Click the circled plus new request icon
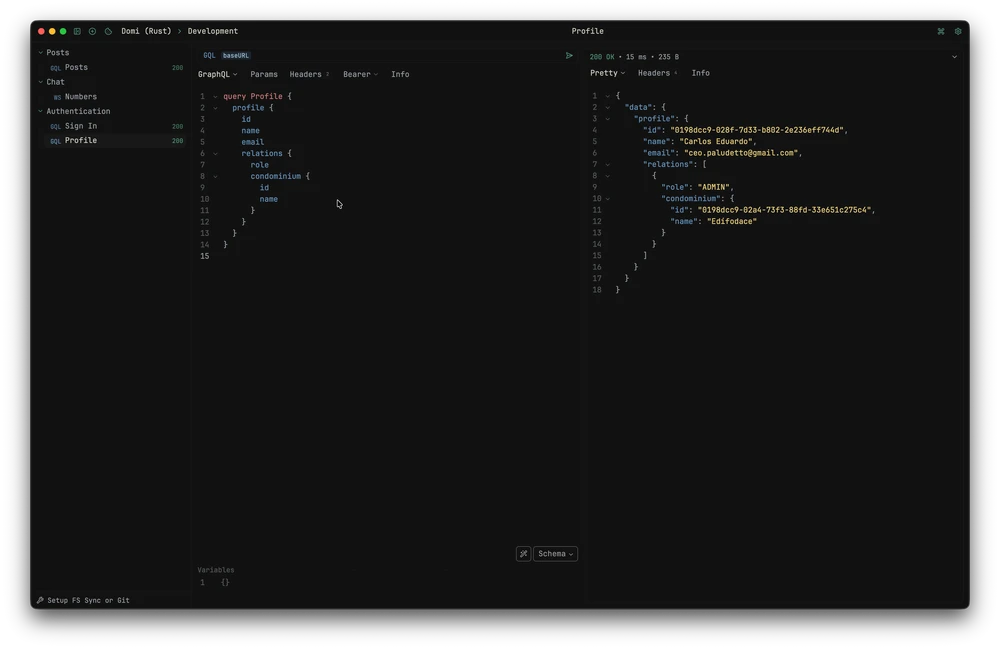Image resolution: width=1000 pixels, height=649 pixels. pyautogui.click(x=92, y=31)
